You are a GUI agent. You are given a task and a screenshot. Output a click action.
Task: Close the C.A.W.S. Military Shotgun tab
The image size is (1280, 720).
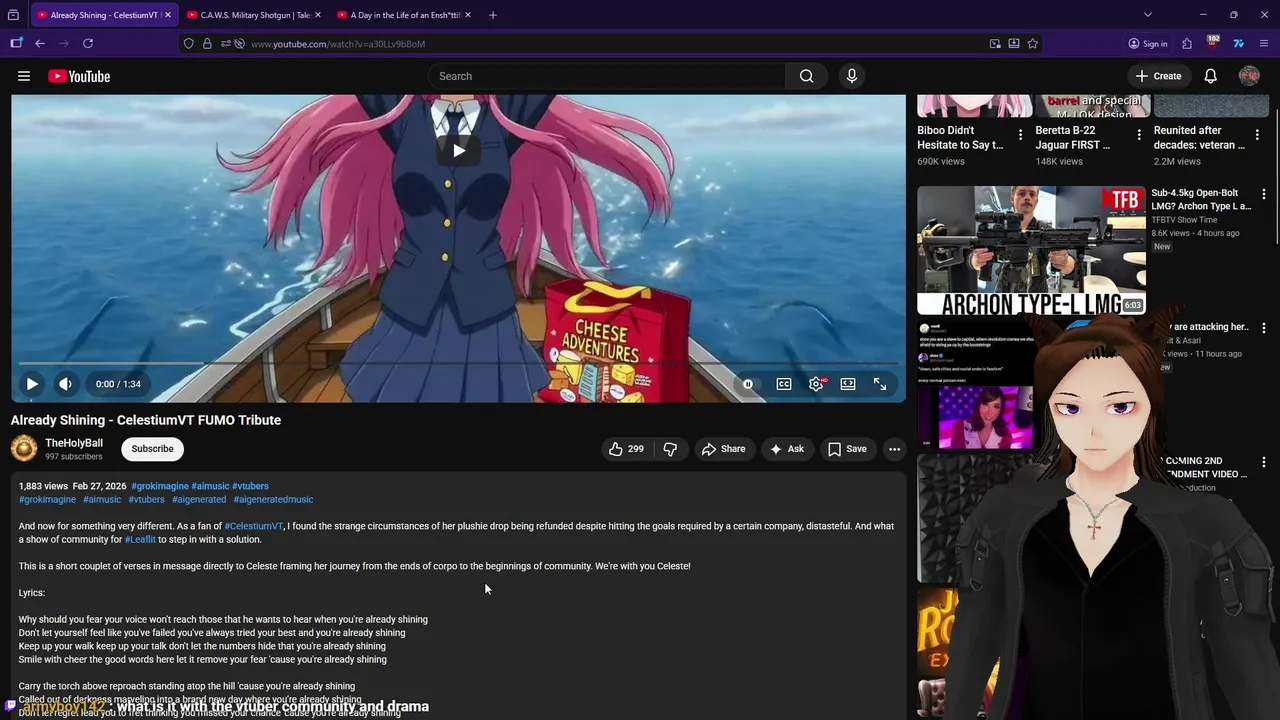pyautogui.click(x=318, y=15)
